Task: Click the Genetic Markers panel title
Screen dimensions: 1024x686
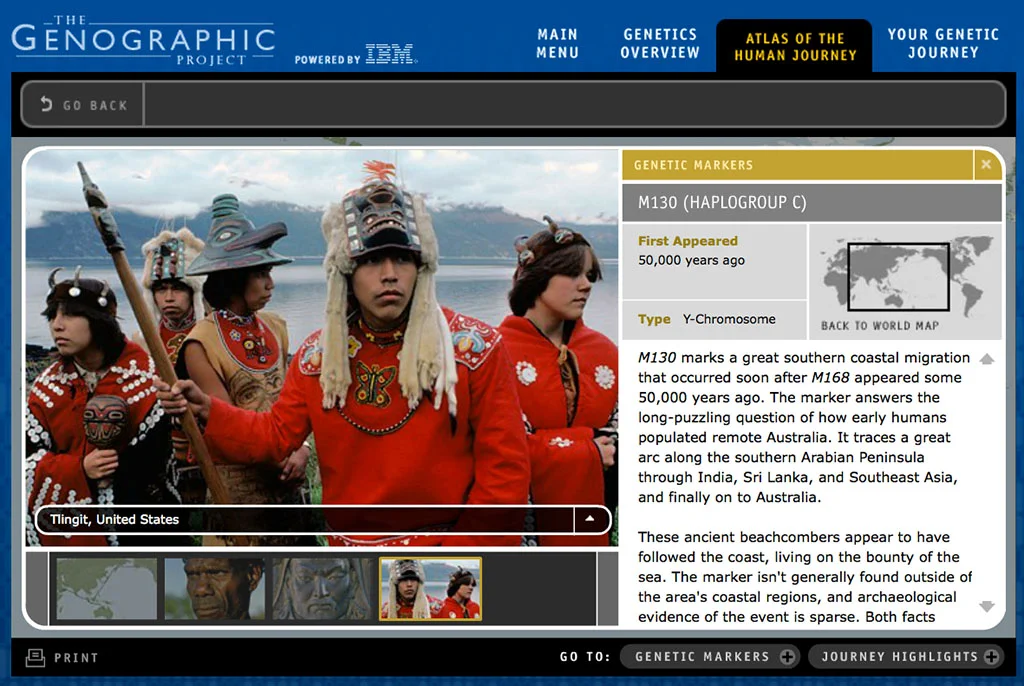Action: pyautogui.click(x=694, y=165)
